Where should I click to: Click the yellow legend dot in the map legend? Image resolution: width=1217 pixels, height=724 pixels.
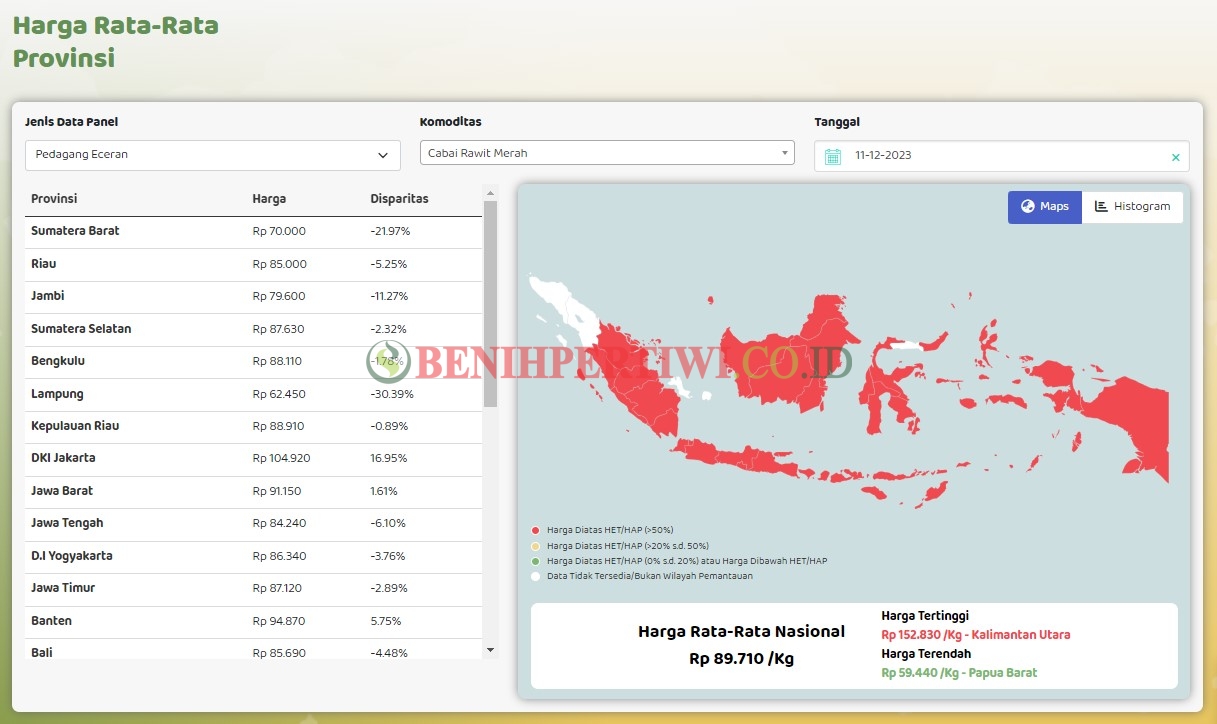click(536, 545)
